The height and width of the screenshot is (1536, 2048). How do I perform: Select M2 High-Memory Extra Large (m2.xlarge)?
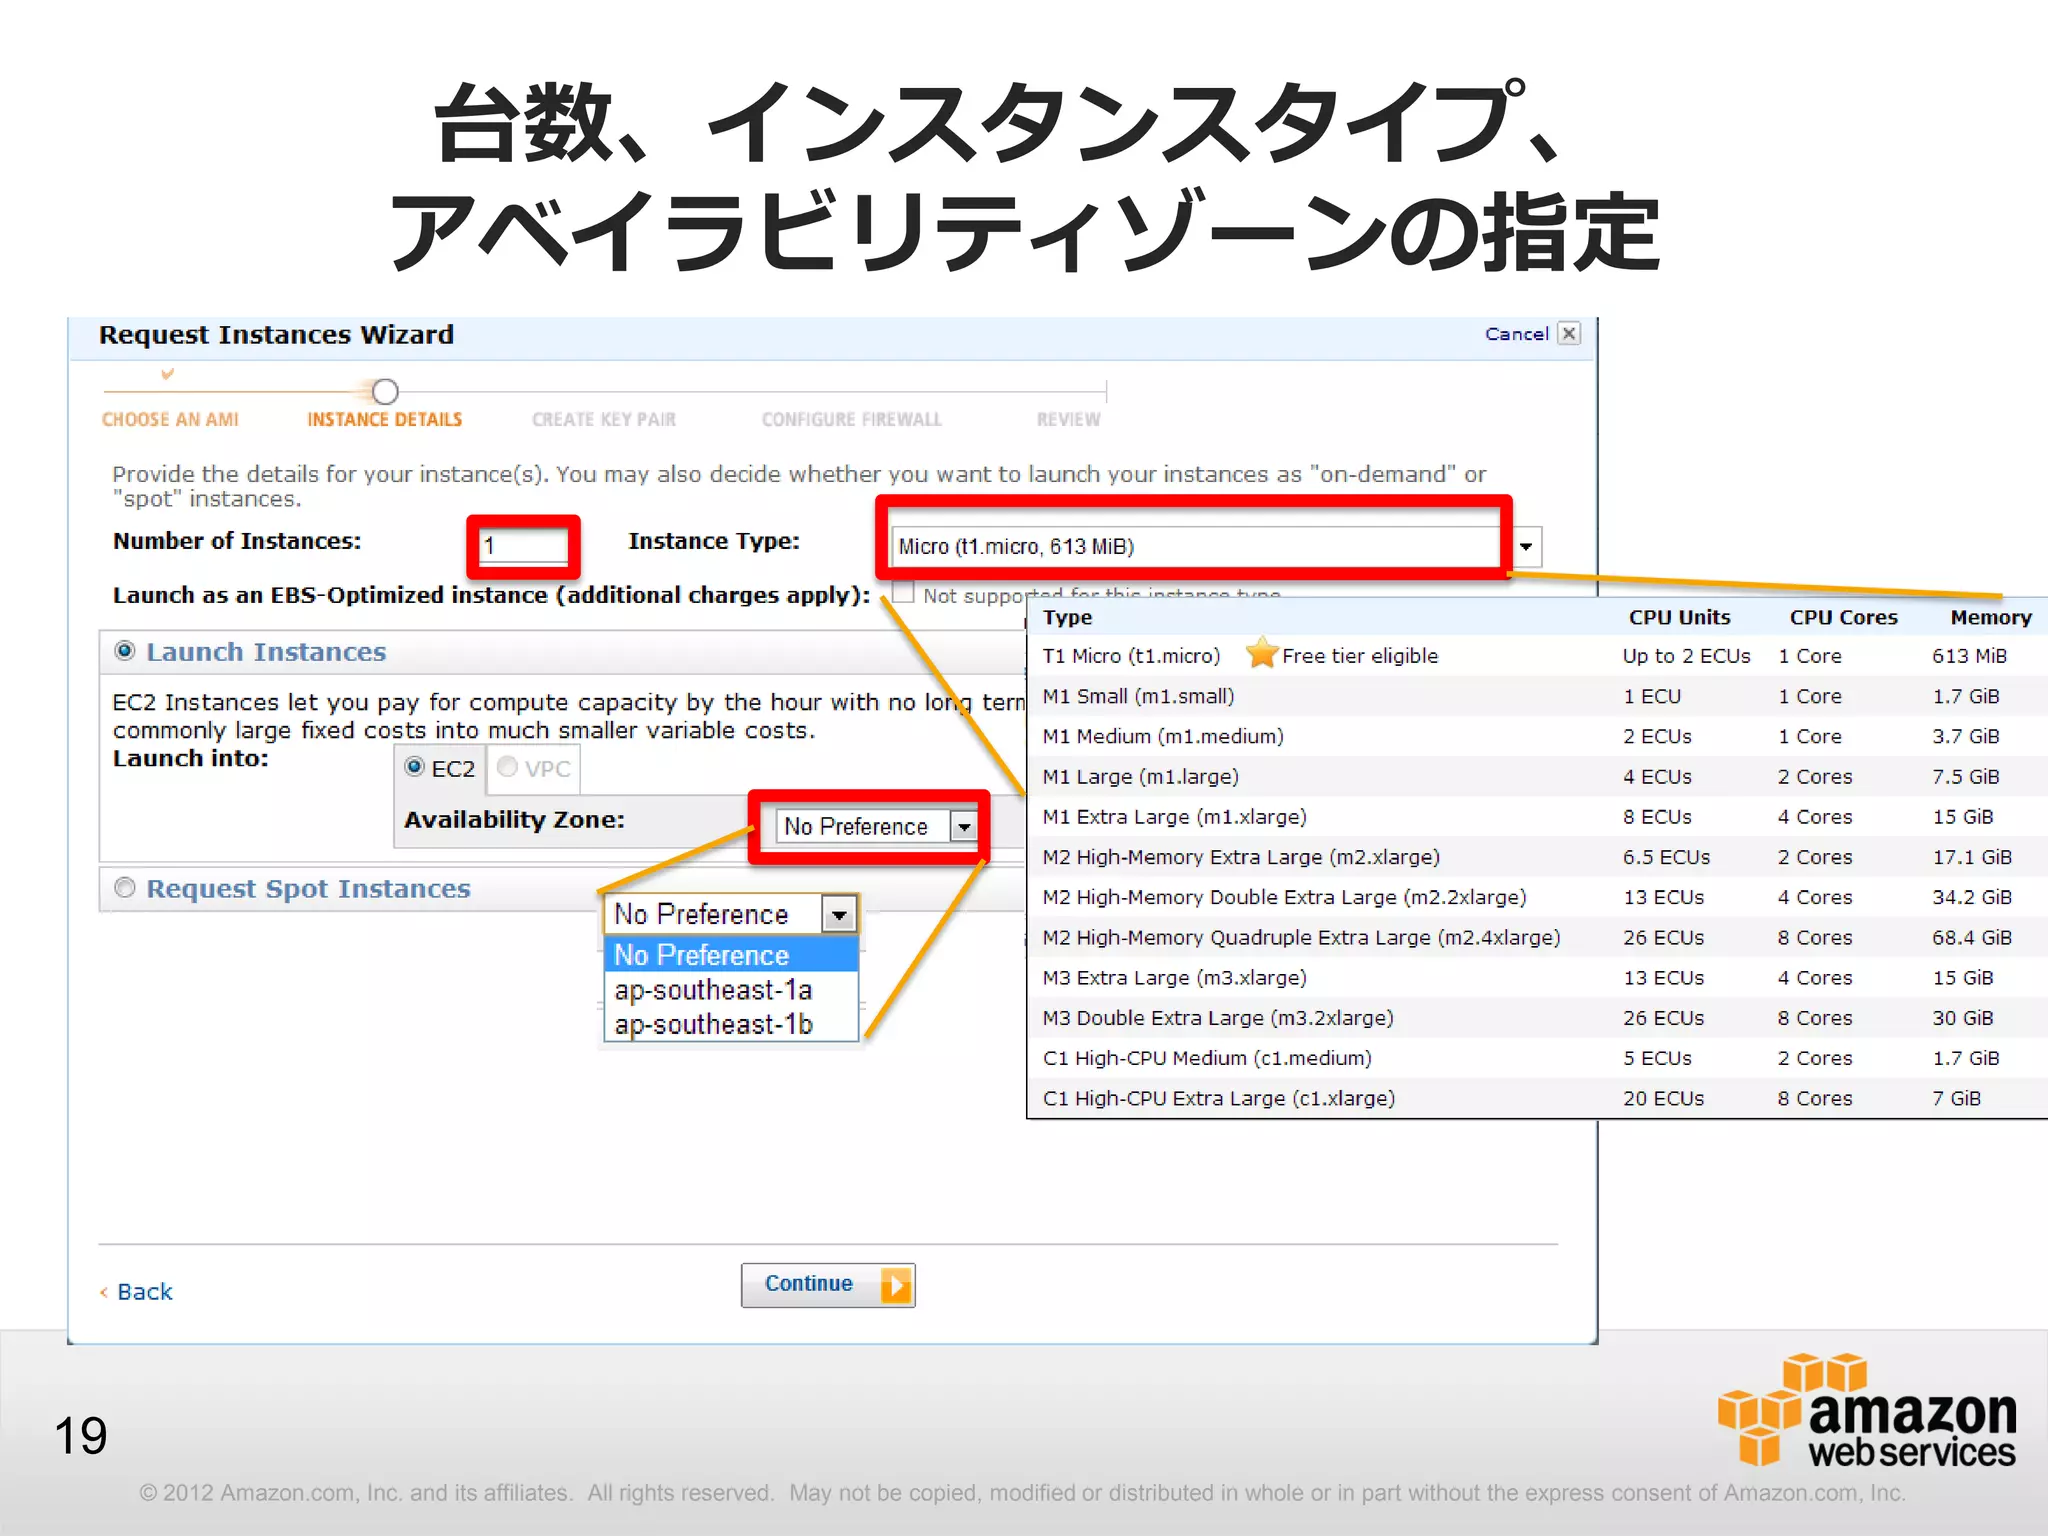point(1537,857)
